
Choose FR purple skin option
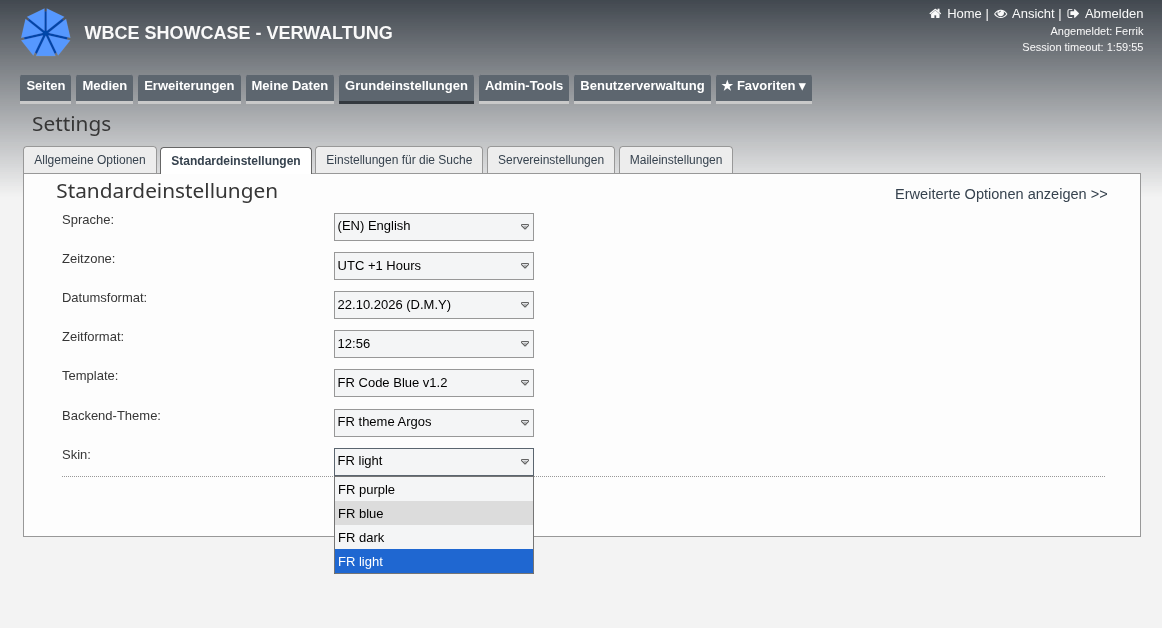(x=434, y=489)
